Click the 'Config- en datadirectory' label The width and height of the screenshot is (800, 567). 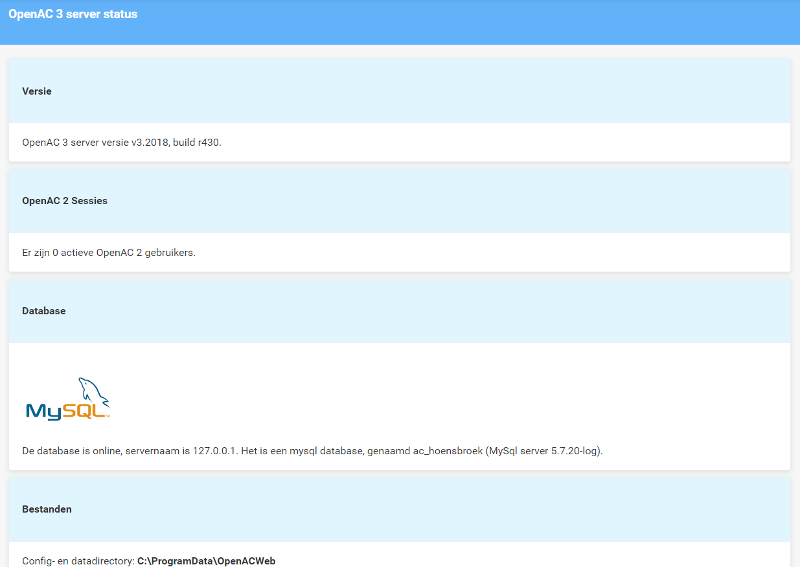click(77, 561)
